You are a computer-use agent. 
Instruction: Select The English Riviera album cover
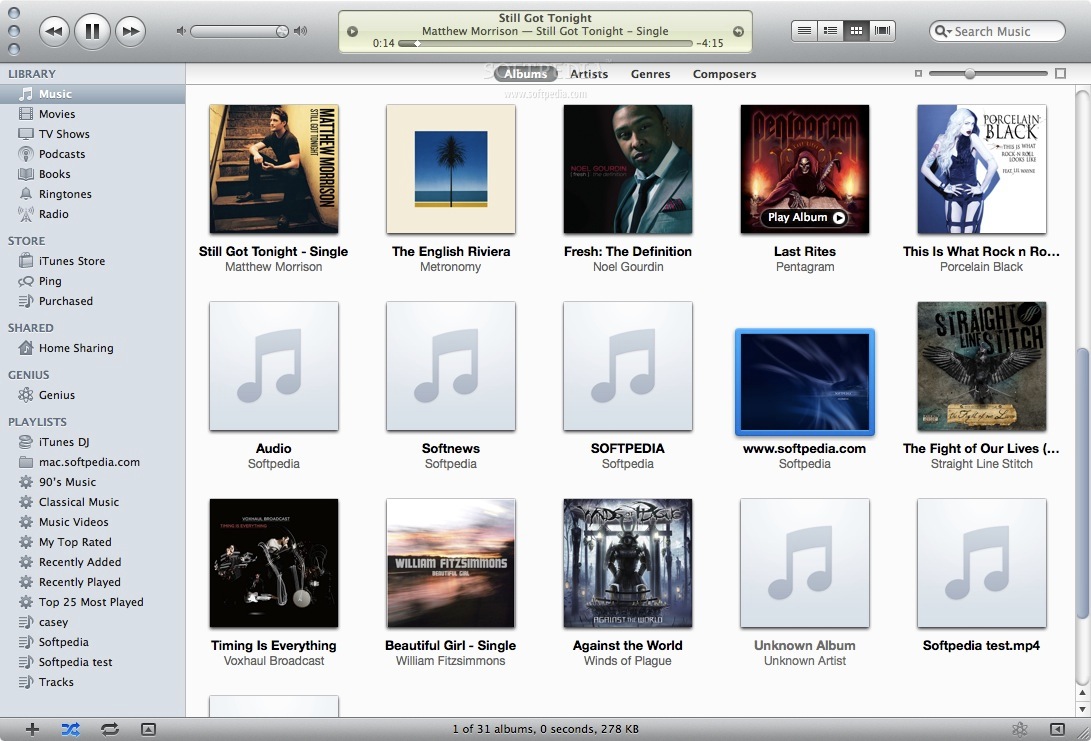point(451,169)
